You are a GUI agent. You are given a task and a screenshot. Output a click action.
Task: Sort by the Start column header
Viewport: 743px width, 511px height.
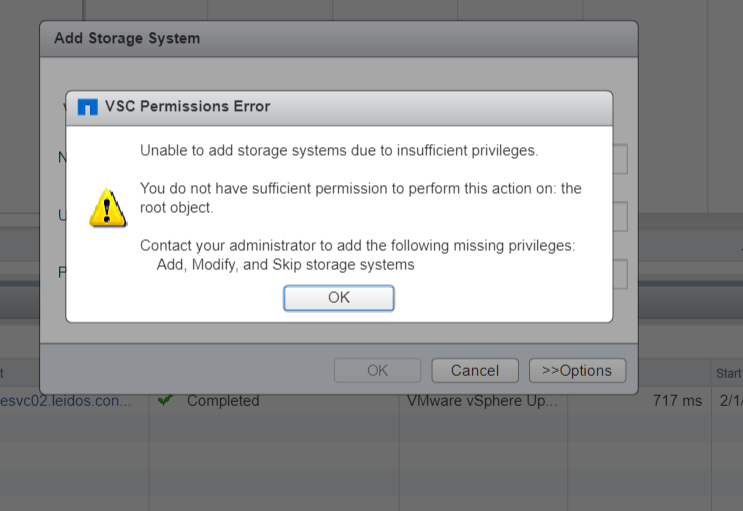727,373
